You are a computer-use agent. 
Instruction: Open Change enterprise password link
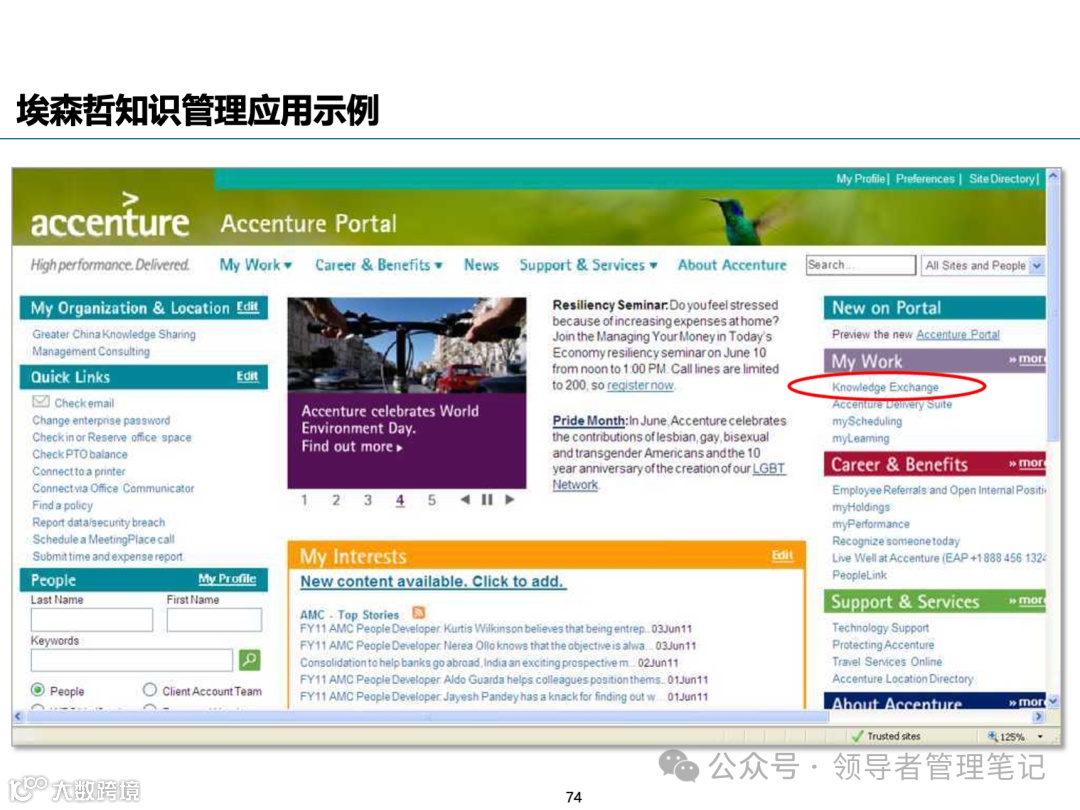click(x=101, y=420)
